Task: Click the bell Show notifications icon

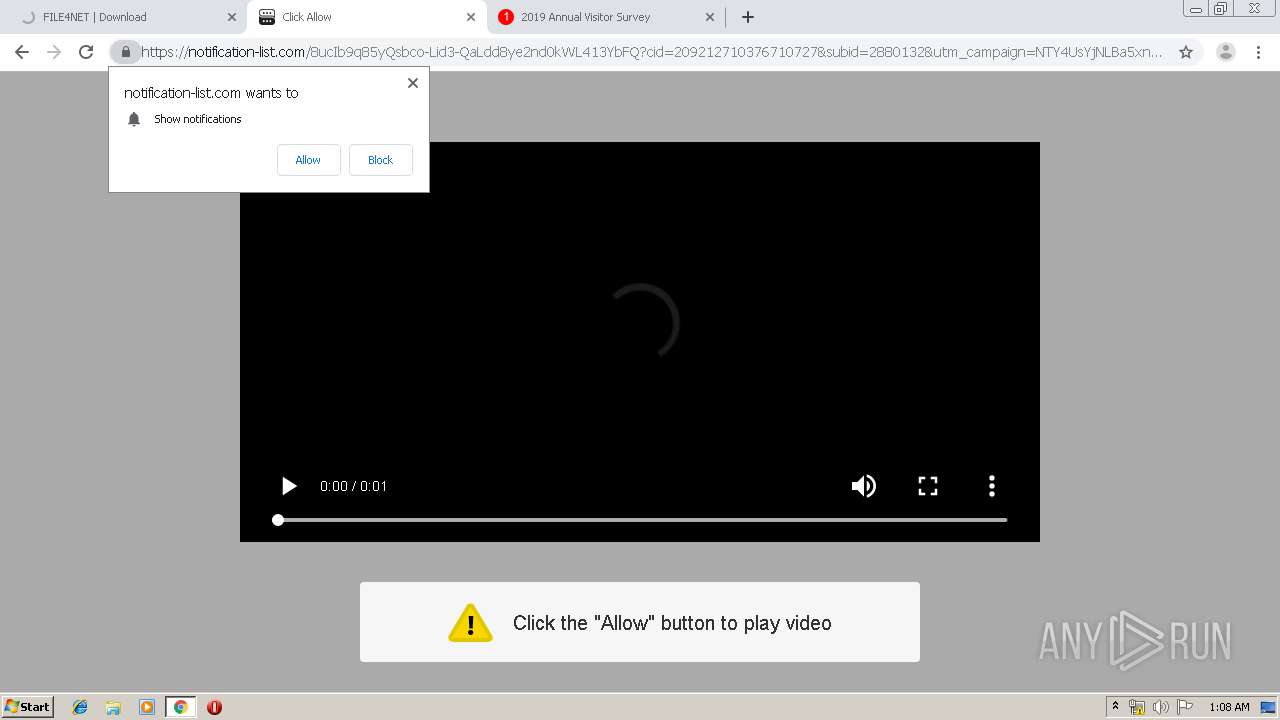Action: (134, 119)
